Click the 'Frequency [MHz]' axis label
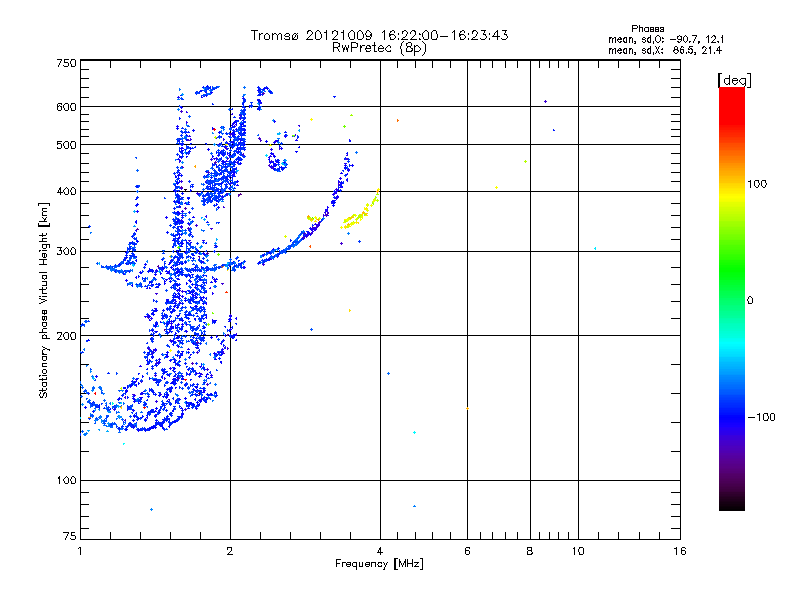 [x=379, y=564]
